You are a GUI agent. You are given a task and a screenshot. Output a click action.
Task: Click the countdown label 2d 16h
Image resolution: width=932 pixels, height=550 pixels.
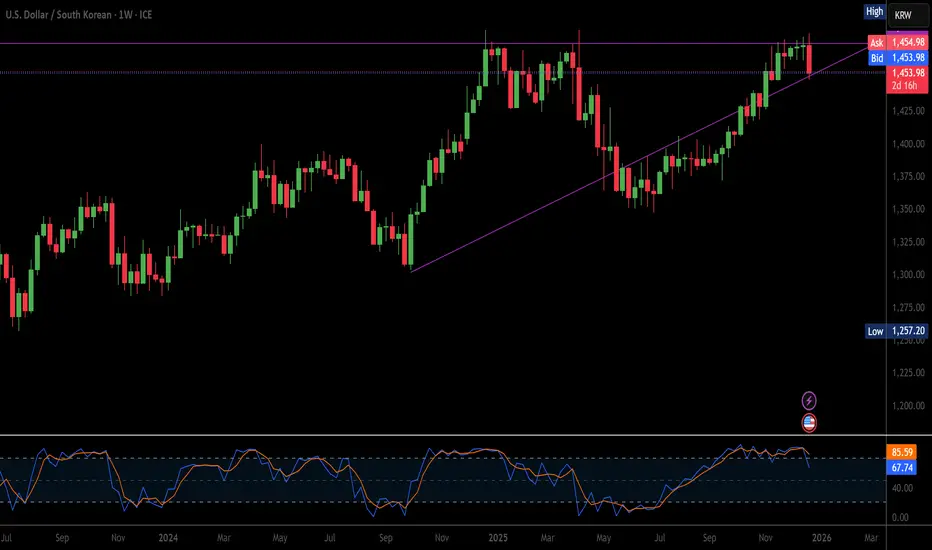tap(905, 86)
